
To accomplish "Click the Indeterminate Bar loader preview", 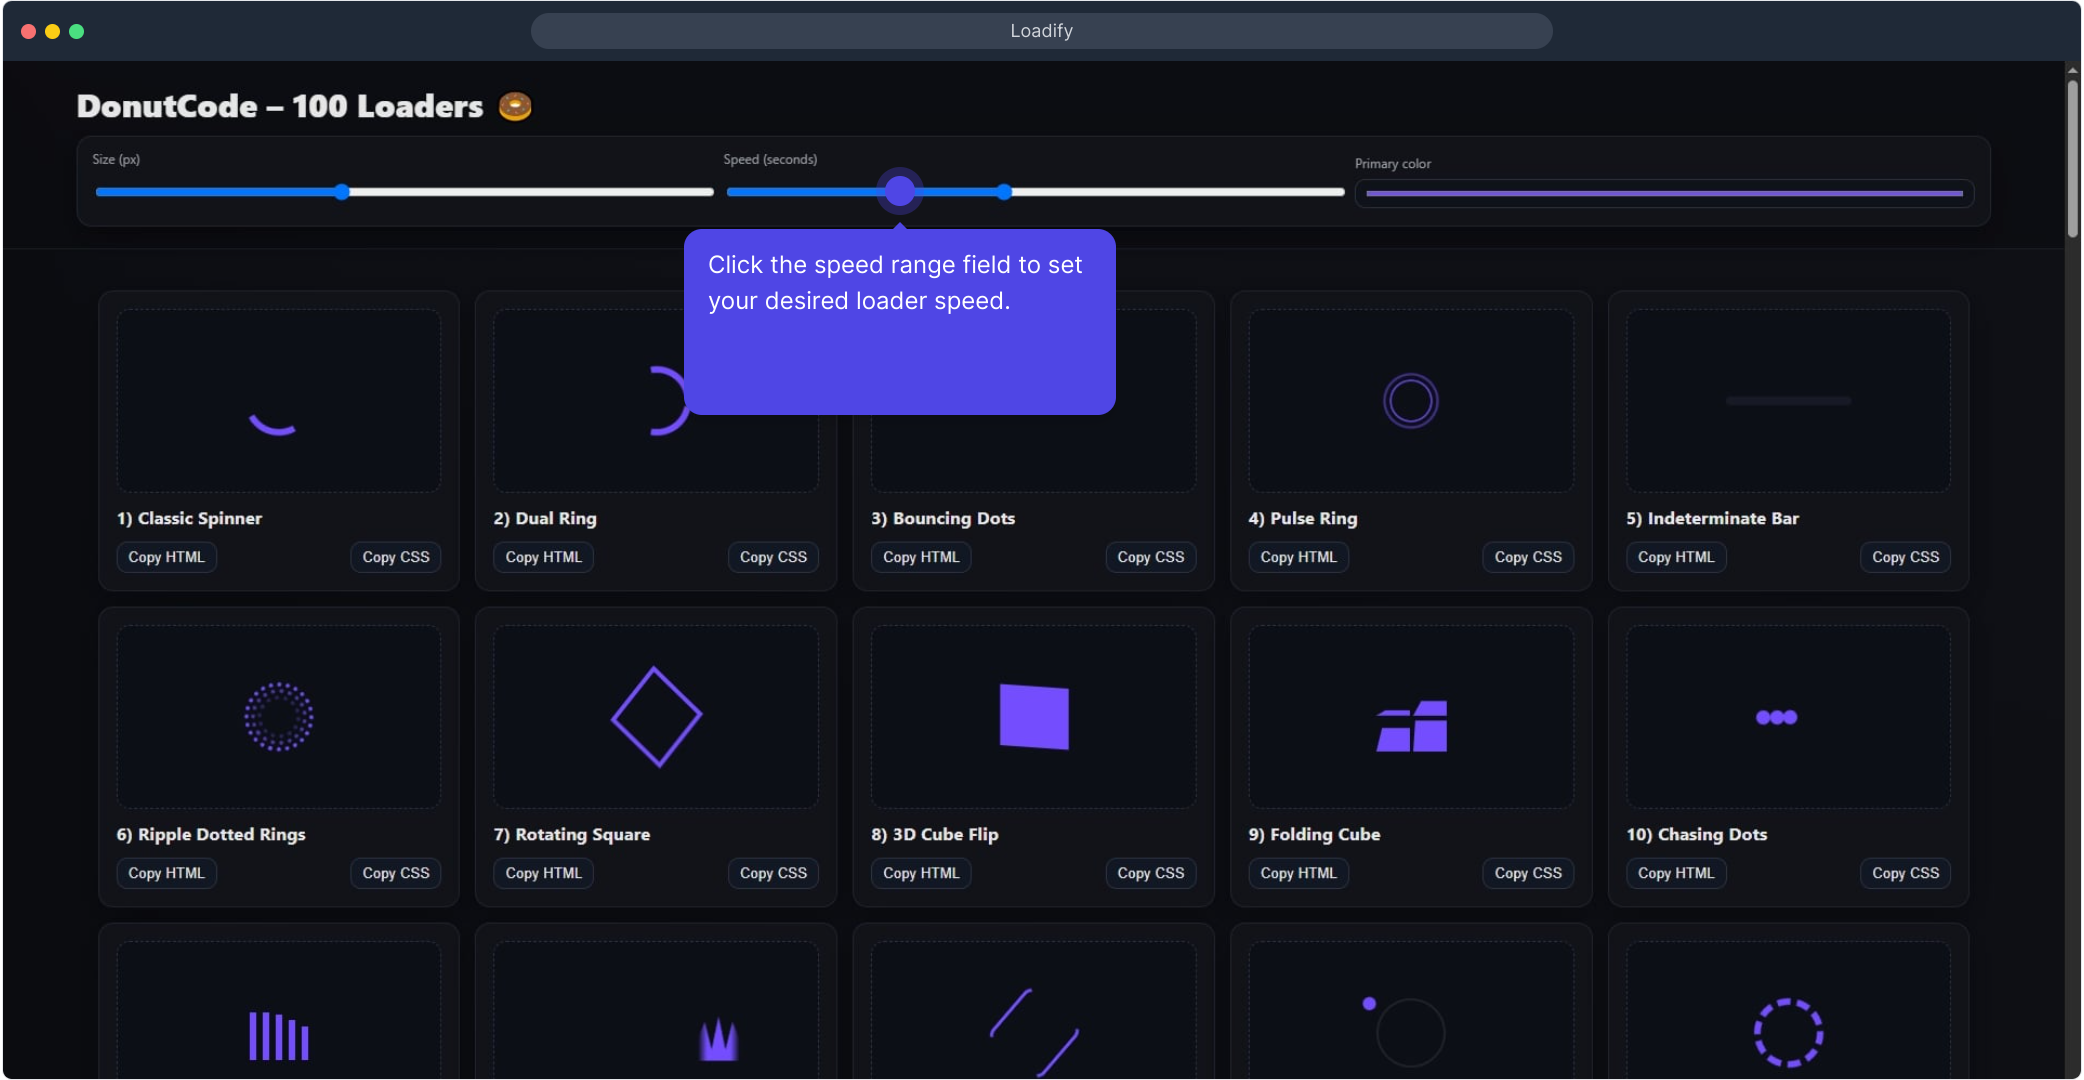I will [1788, 401].
